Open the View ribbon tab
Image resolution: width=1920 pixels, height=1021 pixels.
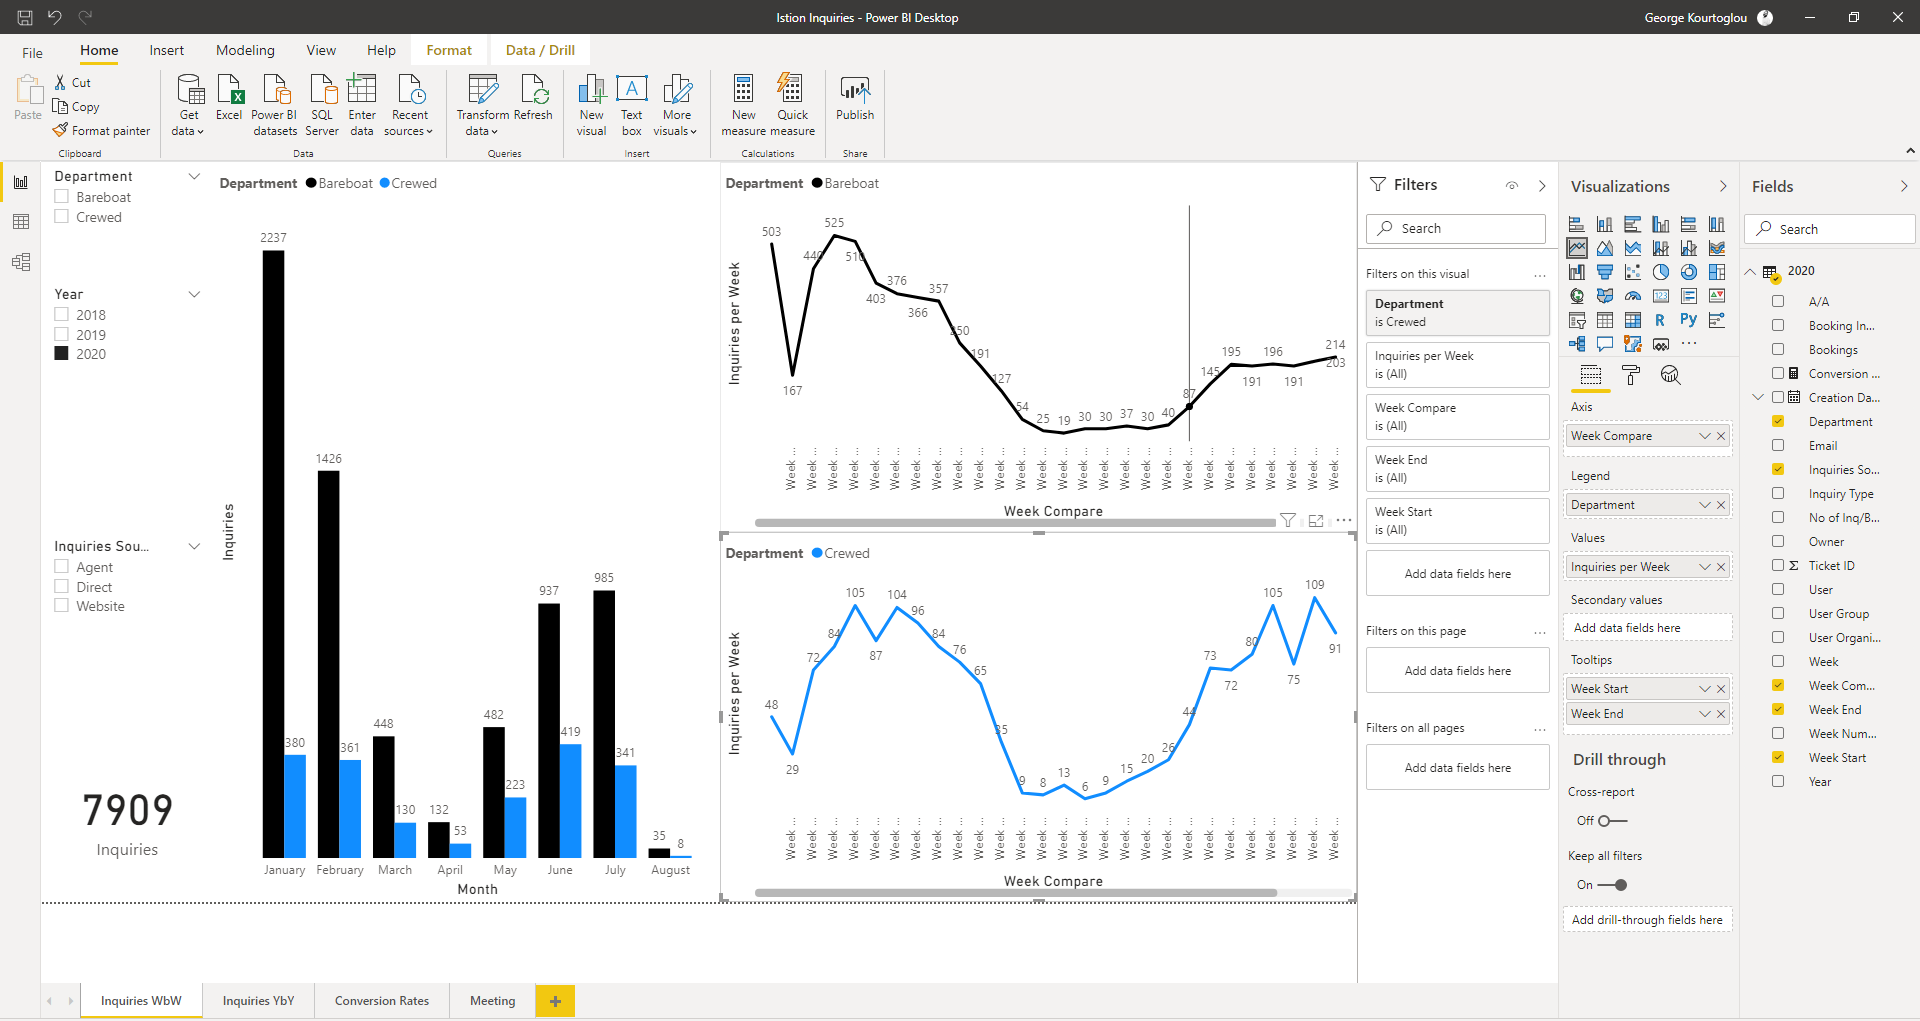(321, 50)
